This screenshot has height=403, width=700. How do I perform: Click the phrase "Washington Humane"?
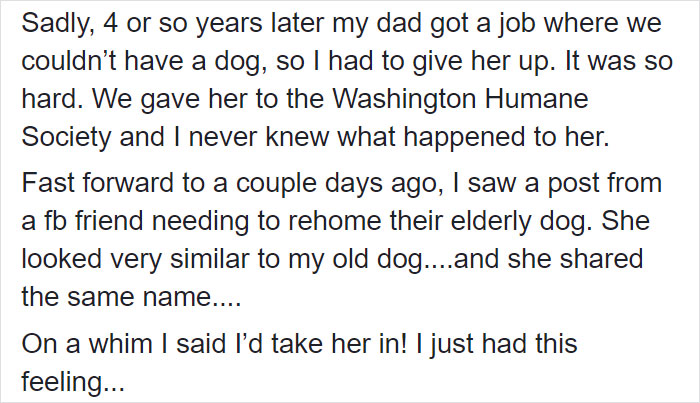pos(460,99)
